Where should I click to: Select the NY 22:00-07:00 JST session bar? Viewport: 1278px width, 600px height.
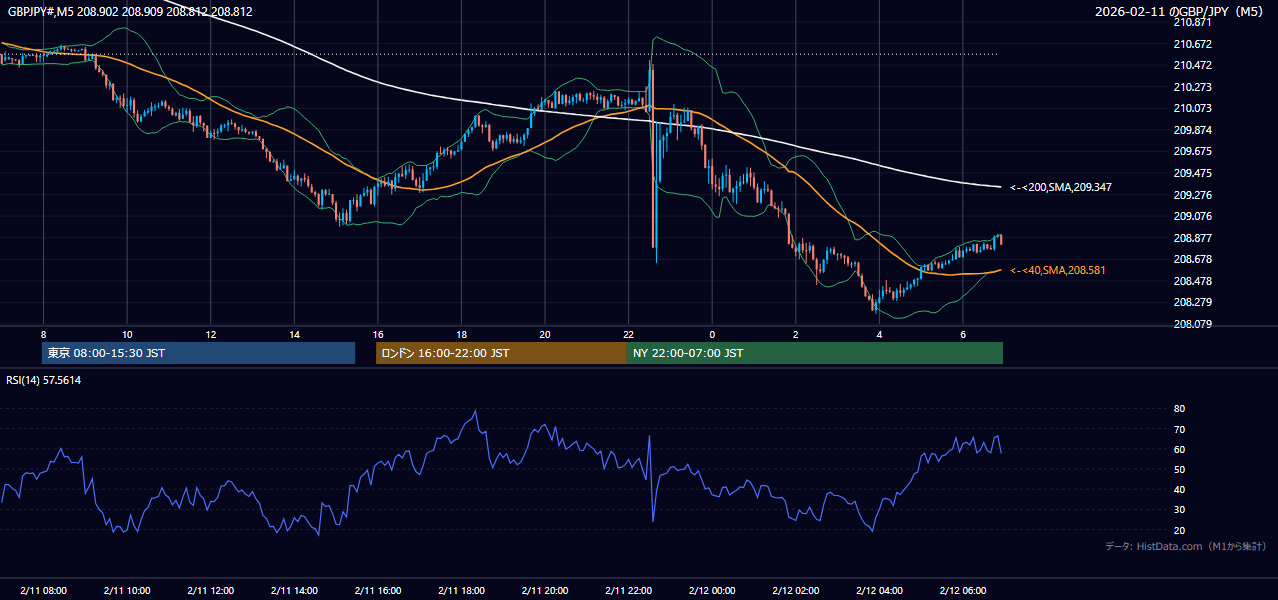[815, 353]
